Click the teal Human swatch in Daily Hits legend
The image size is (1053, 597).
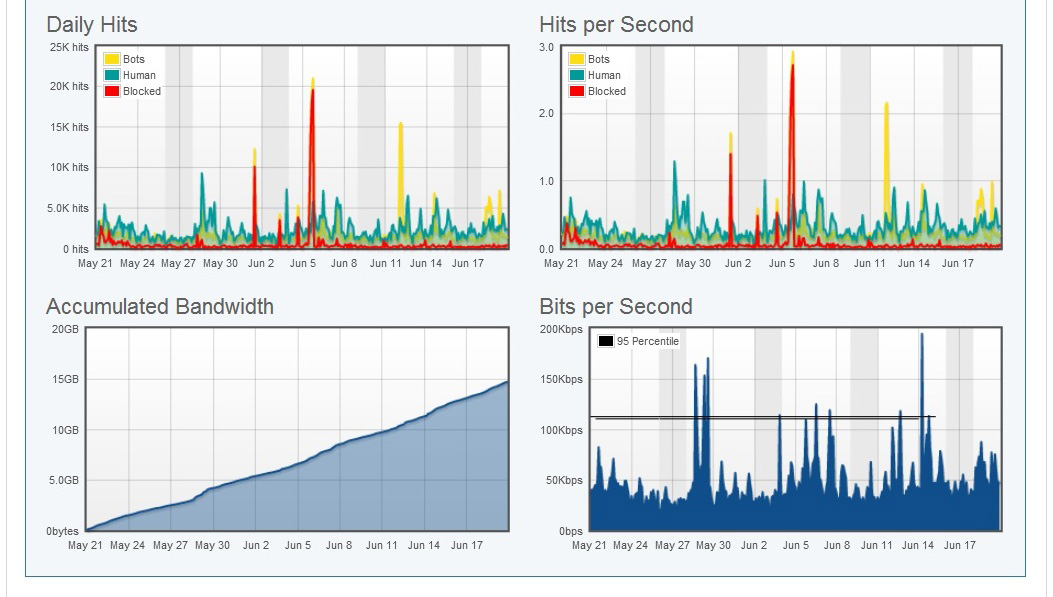click(112, 75)
